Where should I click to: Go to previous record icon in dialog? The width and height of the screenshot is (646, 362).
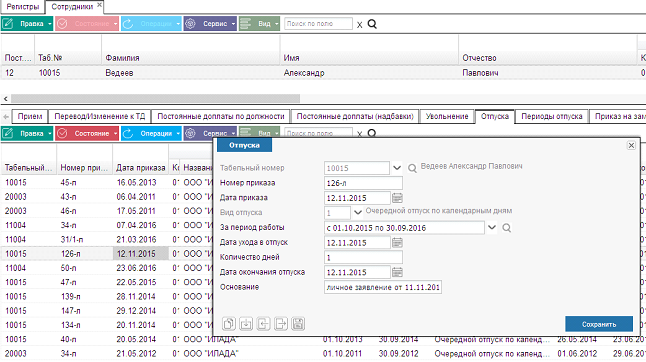pyautogui.click(x=263, y=324)
